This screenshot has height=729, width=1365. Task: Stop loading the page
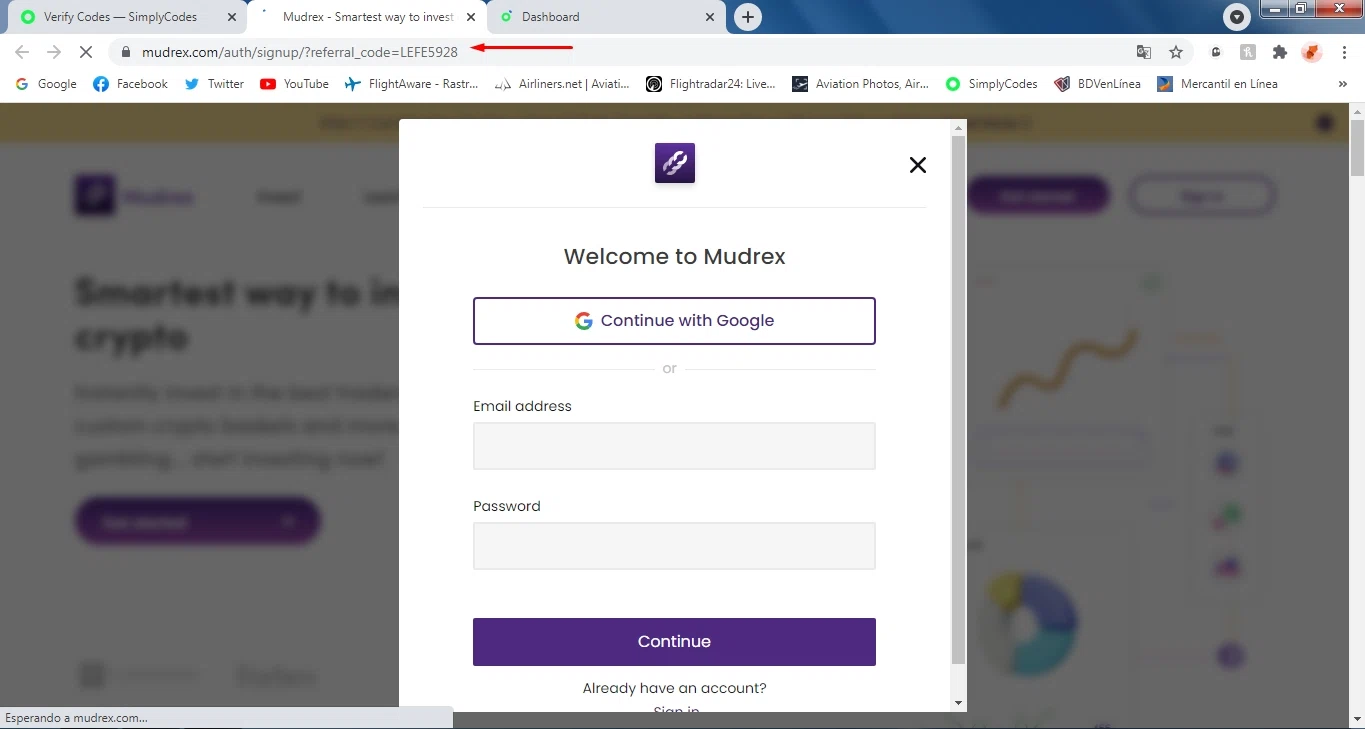(x=87, y=52)
